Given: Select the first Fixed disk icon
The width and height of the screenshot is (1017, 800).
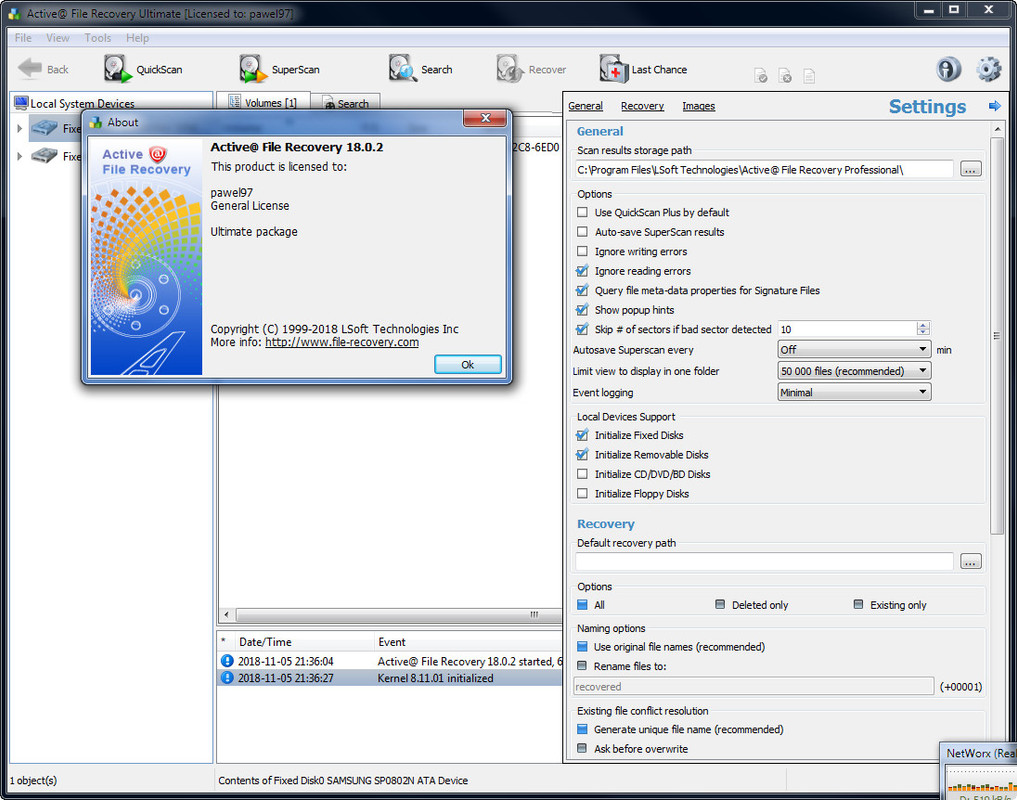Looking at the screenshot, I should point(45,128).
